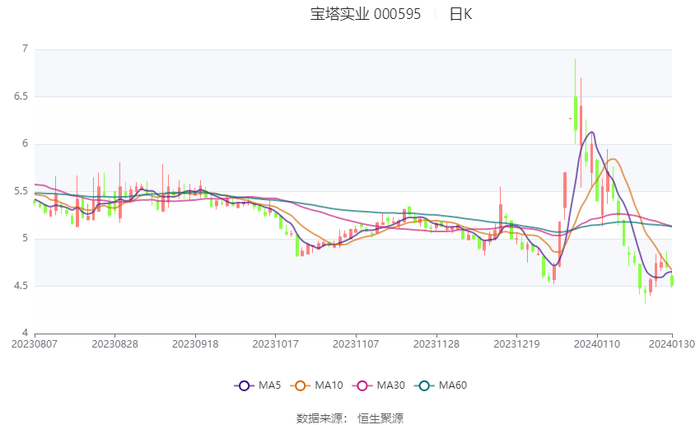Click y-axis value 7
700x425 pixels.
tap(25, 49)
